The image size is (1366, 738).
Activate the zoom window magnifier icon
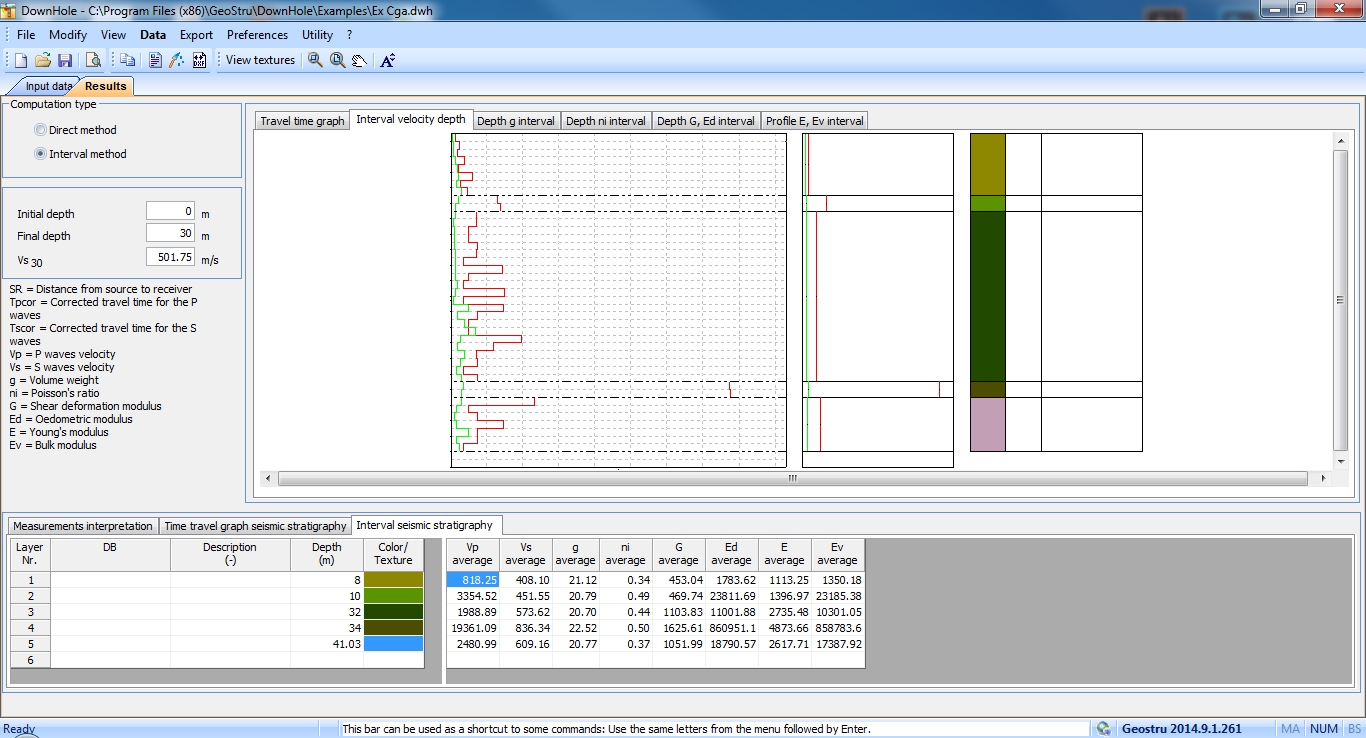tap(315, 60)
